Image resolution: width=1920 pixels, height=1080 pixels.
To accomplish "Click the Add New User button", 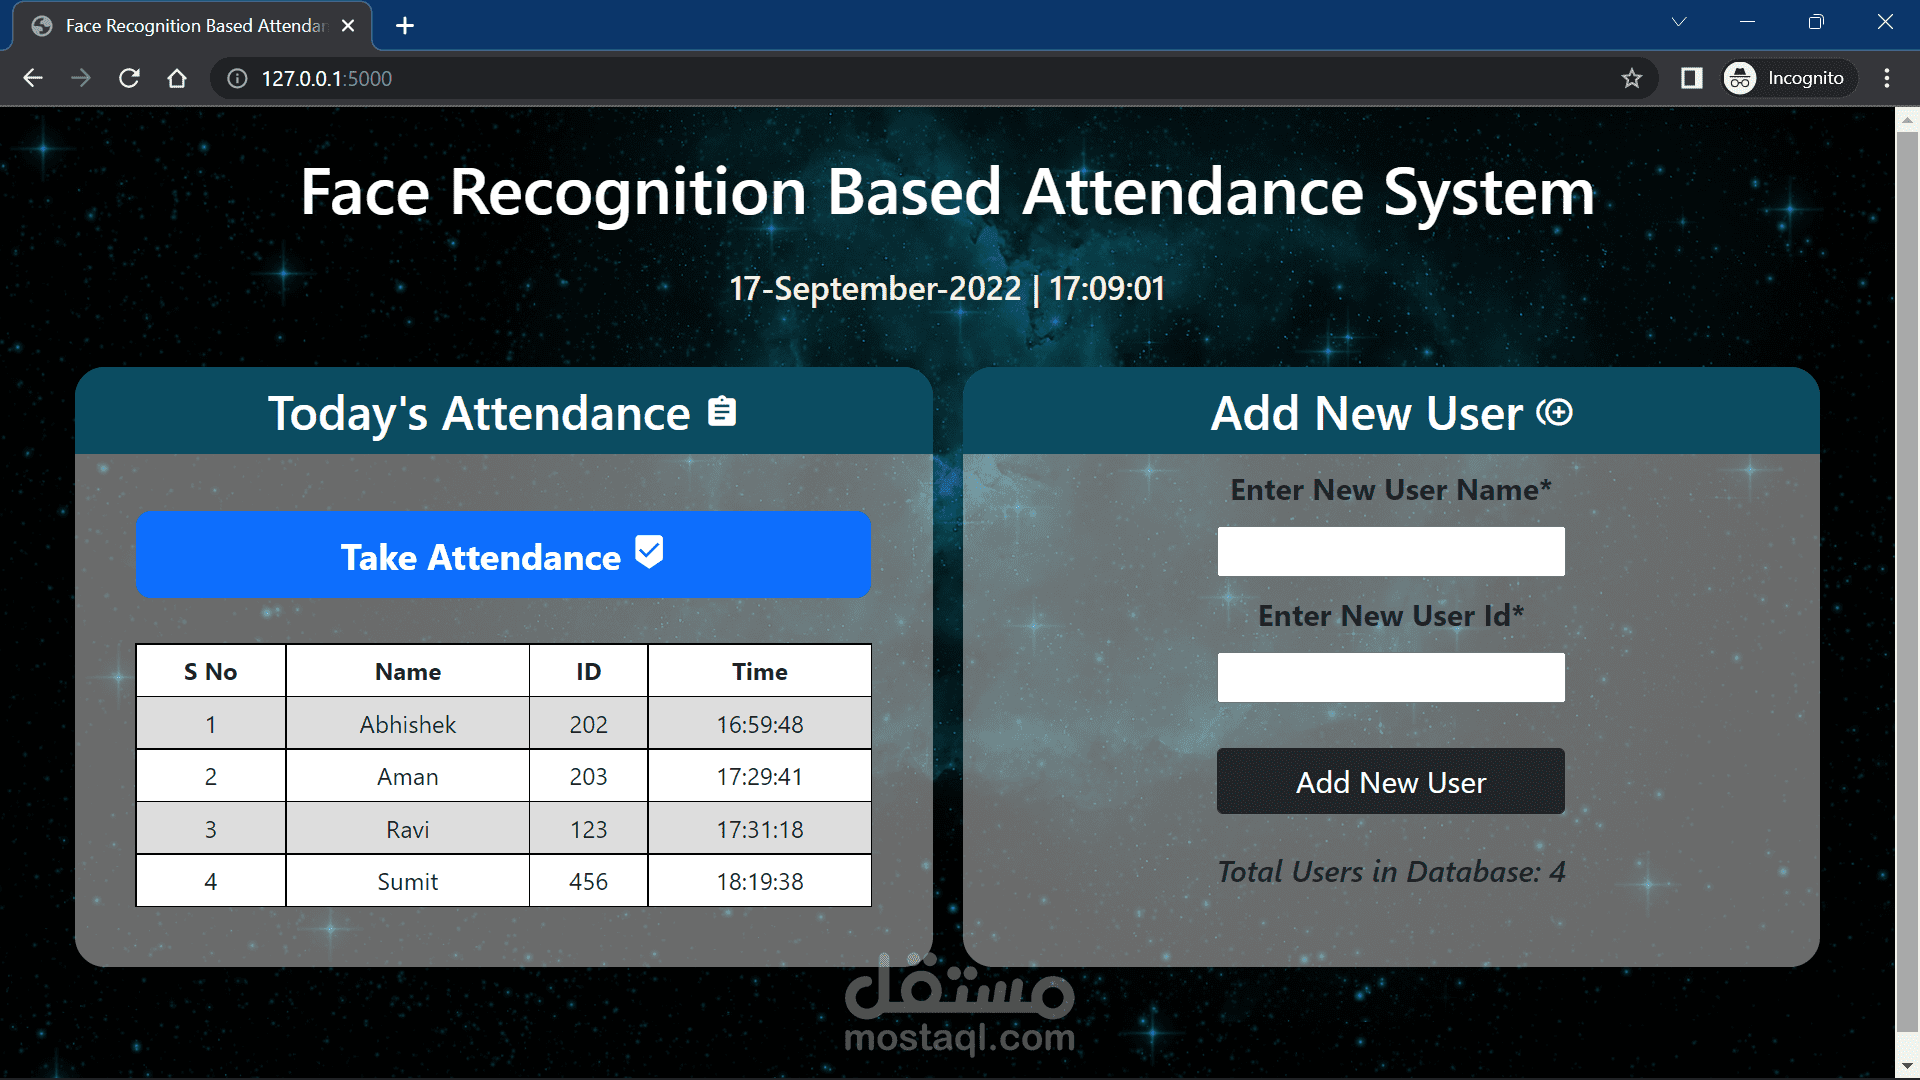I will 1390,781.
